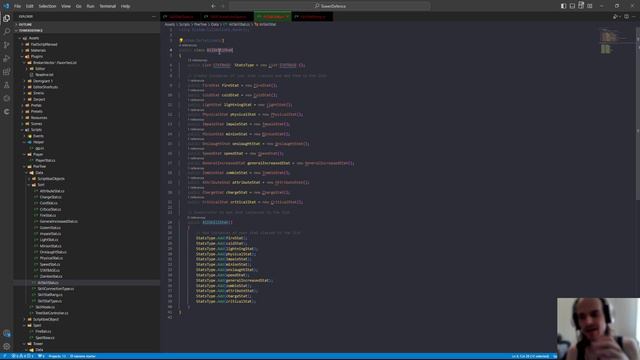Image resolution: width=640 pixels, height=360 pixels.
Task: Toggle secondary side bar layout icon
Action: pyautogui.click(x=581, y=6)
